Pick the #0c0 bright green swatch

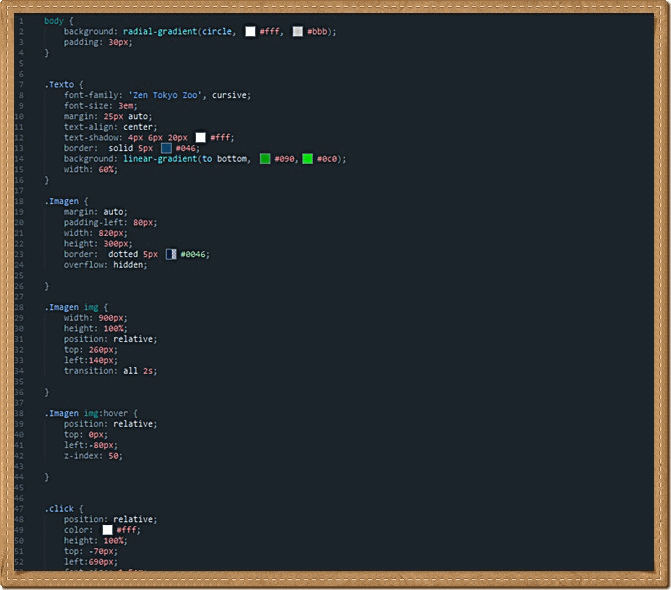point(308,159)
